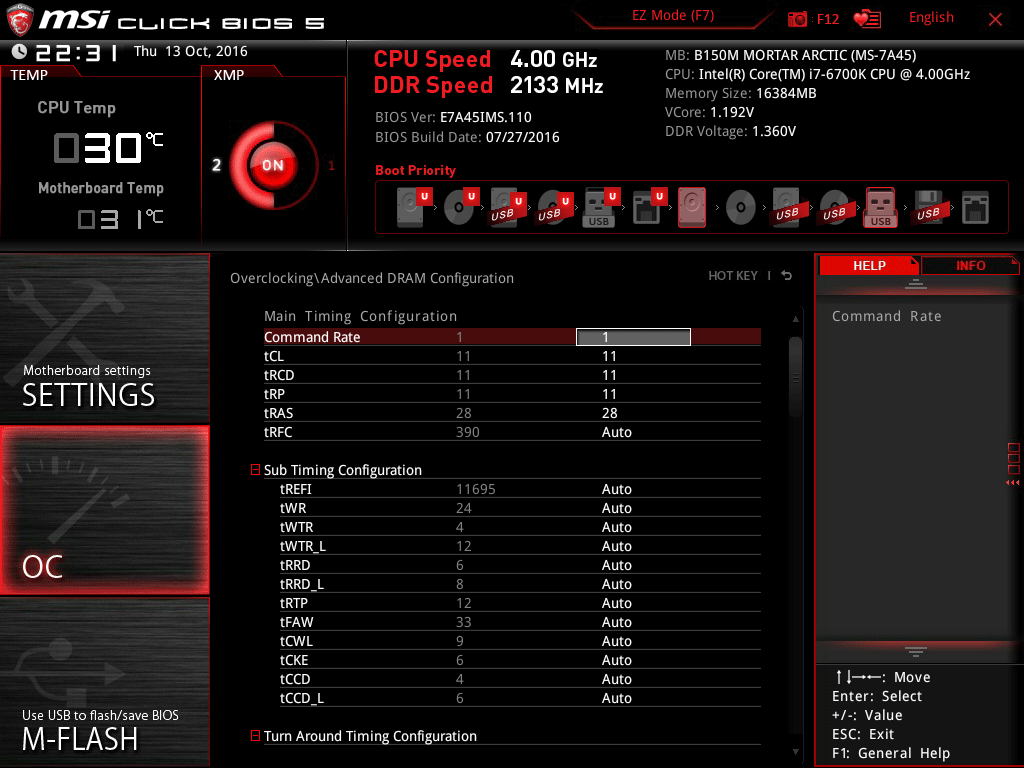Select the tRCD row

[512, 375]
